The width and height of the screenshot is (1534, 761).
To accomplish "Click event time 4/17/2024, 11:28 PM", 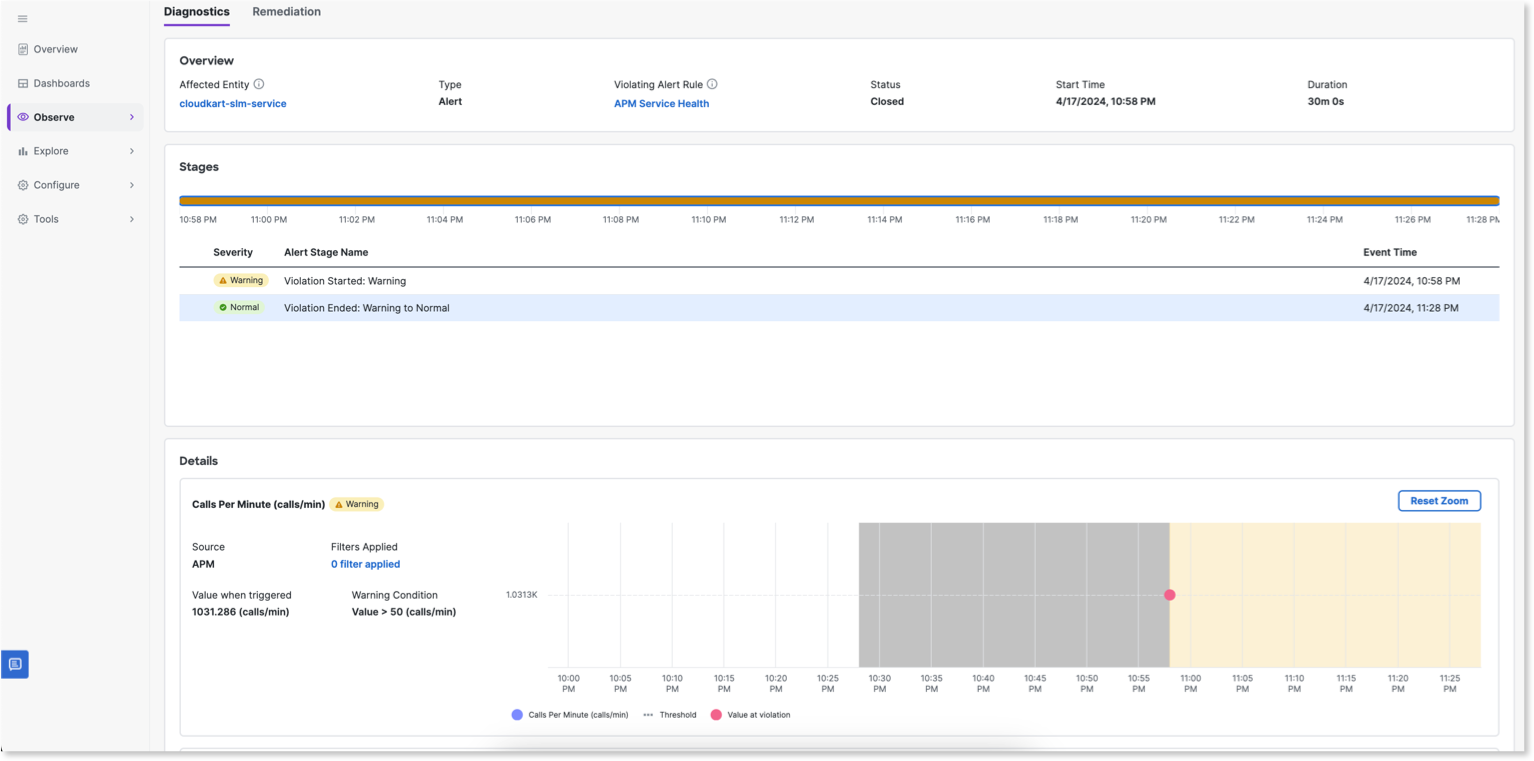I will click(1411, 308).
